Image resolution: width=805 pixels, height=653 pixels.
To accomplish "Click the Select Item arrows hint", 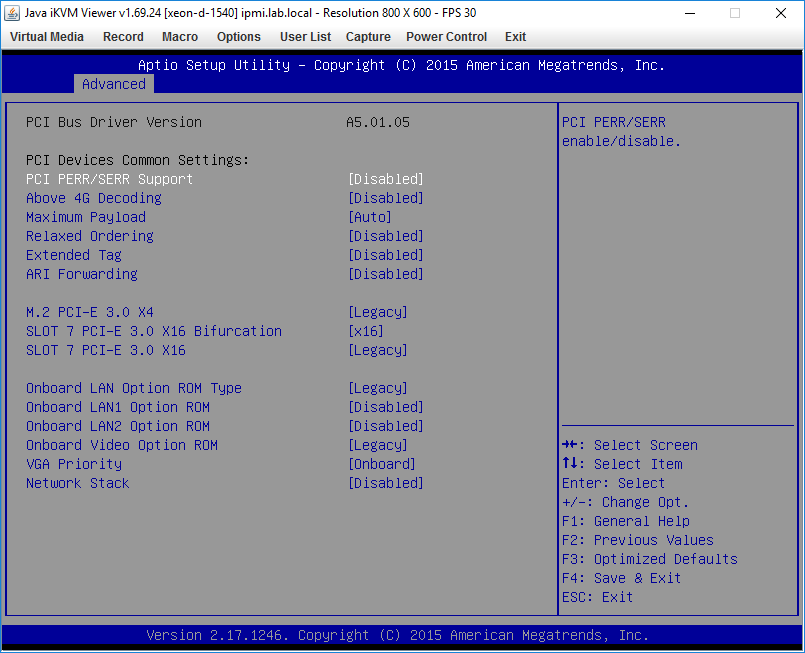I will 622,464.
